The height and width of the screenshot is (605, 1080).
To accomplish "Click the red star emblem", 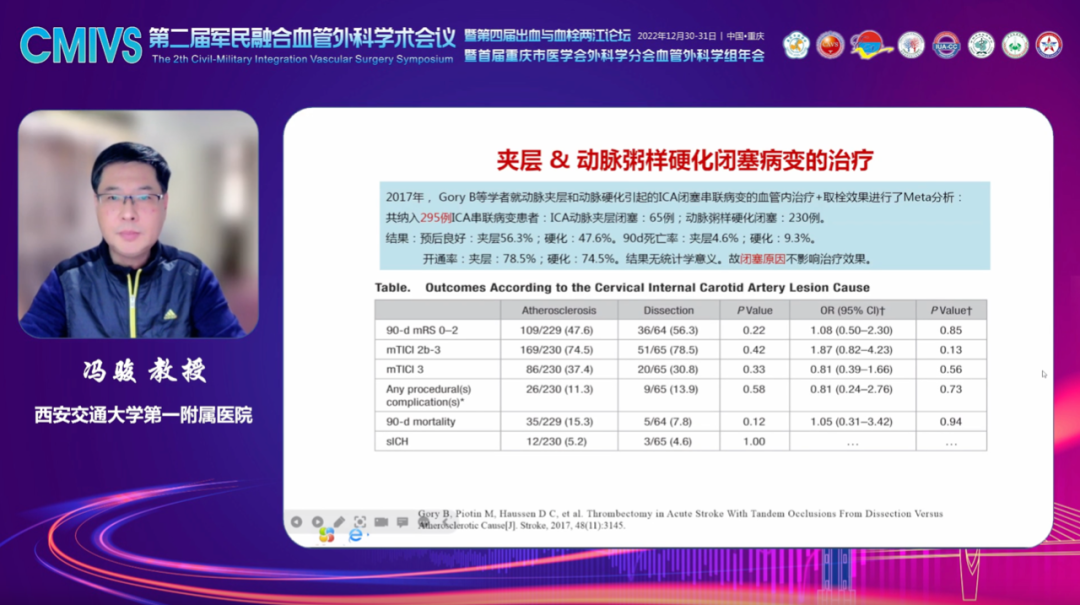I will tap(1049, 45).
